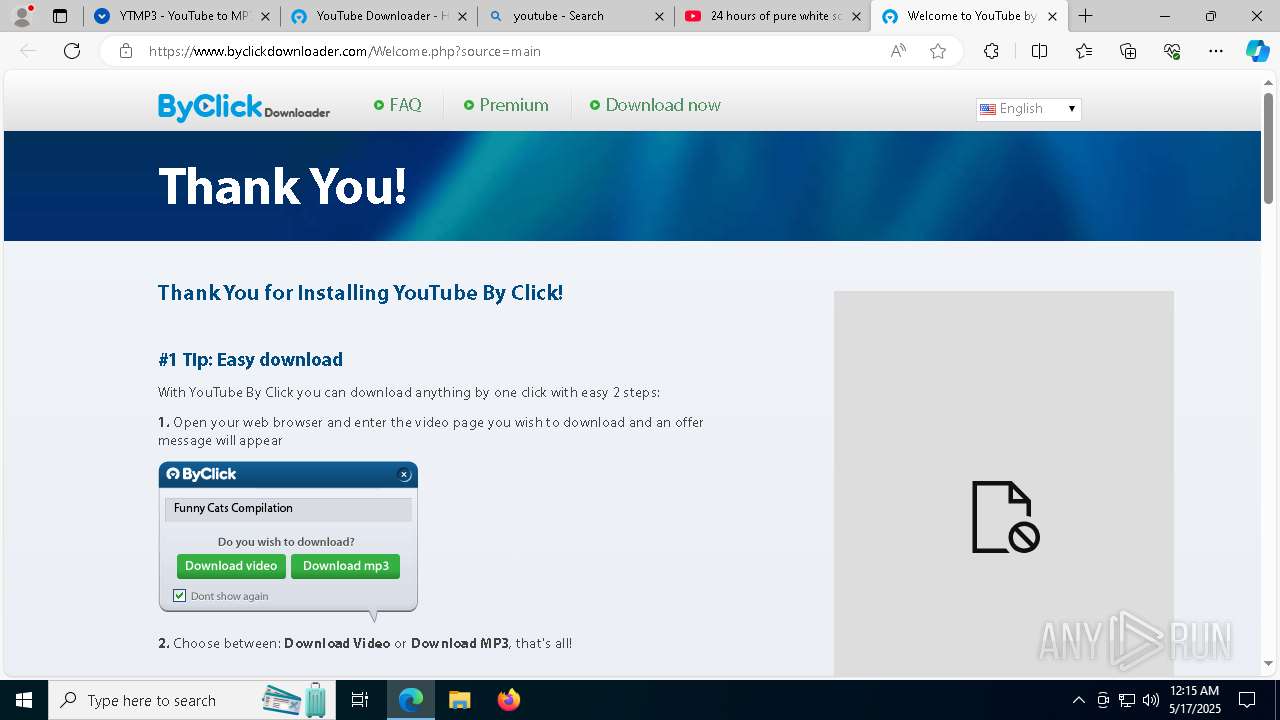Switch to YTMP3 - YouTube to MP3 tab
The width and height of the screenshot is (1280, 720).
coord(182,16)
